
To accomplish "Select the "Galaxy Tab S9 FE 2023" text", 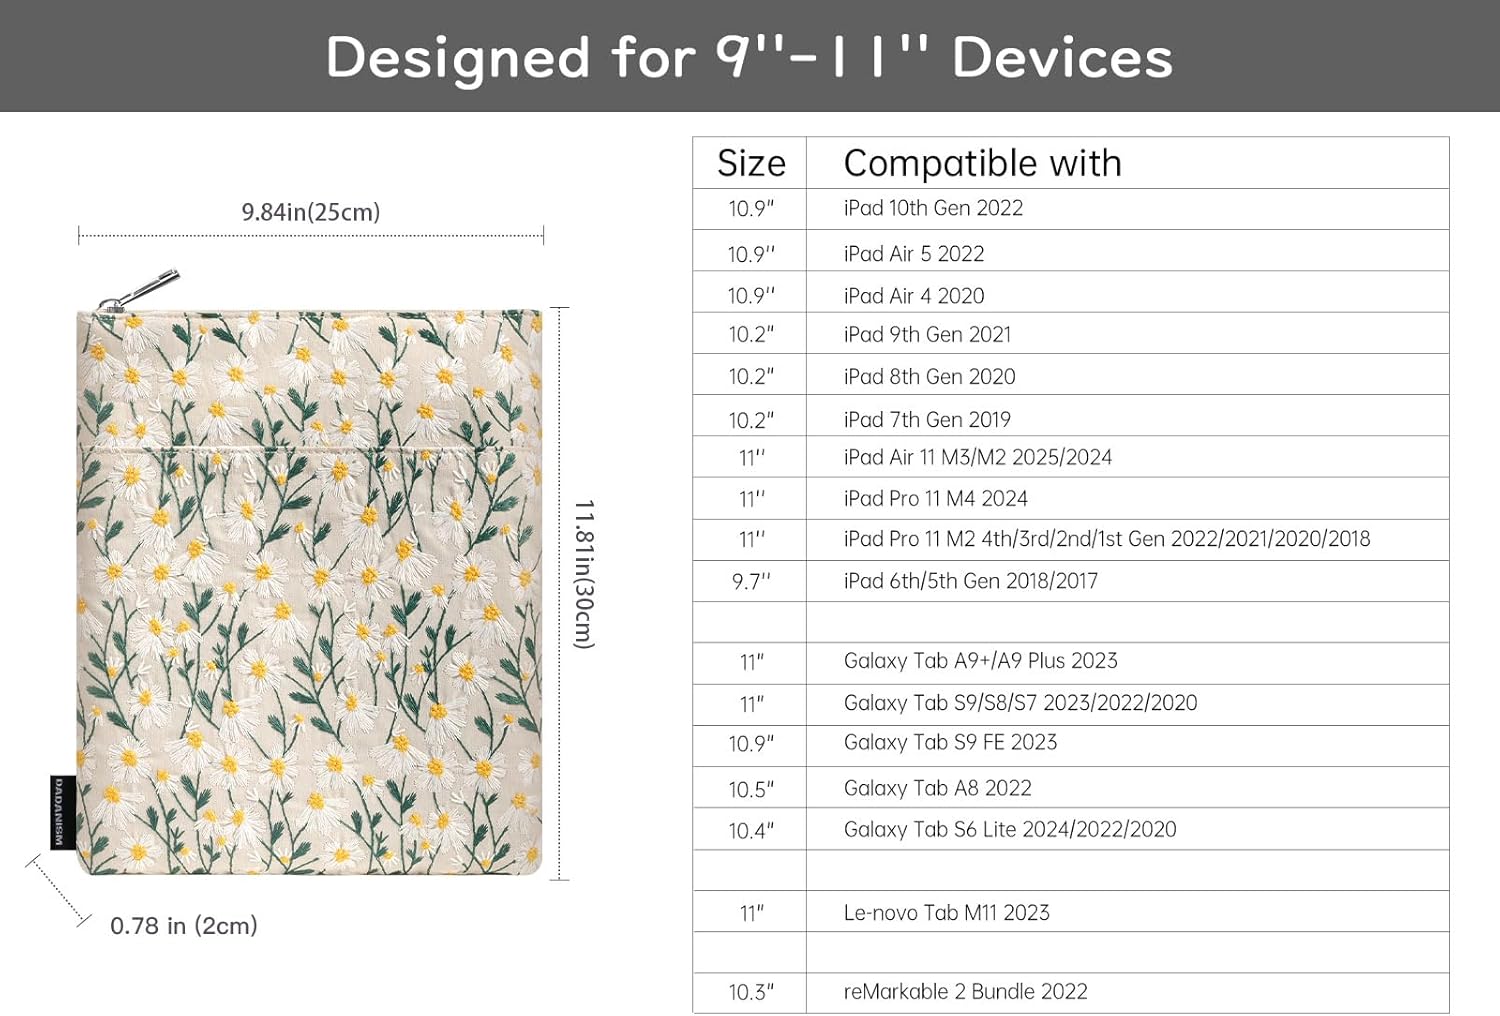I will 951,742.
